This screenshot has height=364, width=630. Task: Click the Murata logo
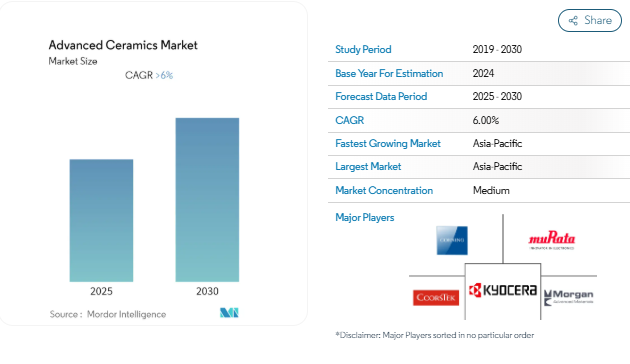click(x=552, y=240)
